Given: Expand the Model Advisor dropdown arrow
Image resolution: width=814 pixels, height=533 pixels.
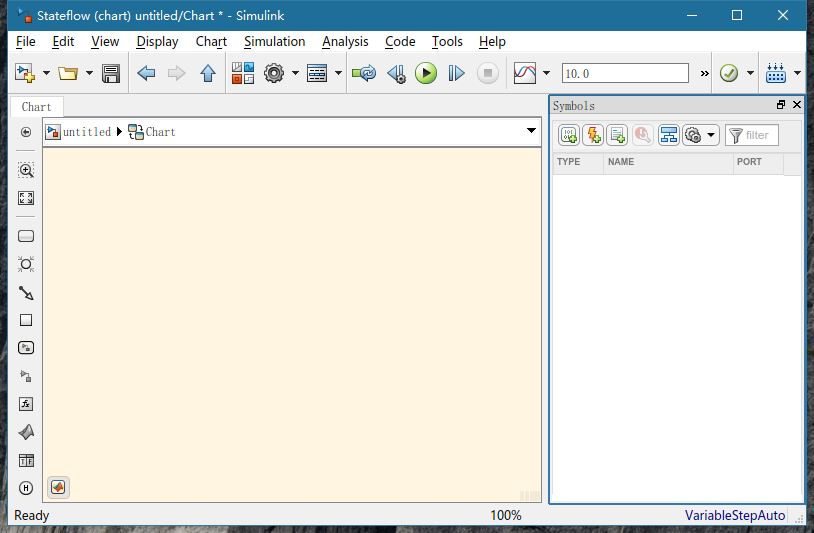Looking at the screenshot, I should pyautogui.click(x=750, y=73).
